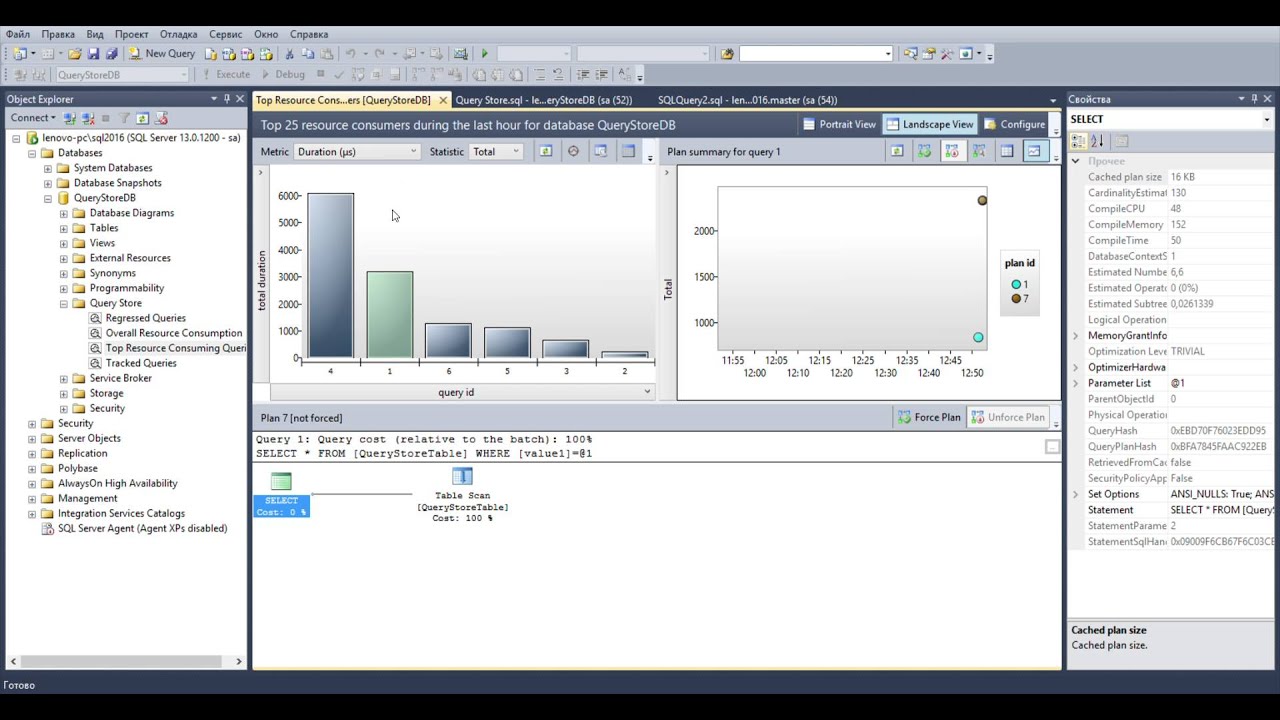Click the Force Plan button
Image resolution: width=1280 pixels, height=720 pixels.
coord(929,418)
